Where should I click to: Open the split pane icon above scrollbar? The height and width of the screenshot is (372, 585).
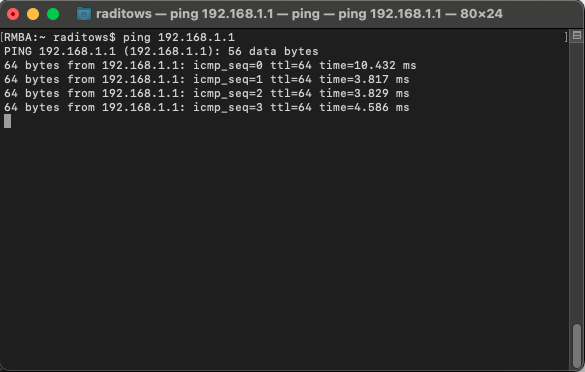pos(577,36)
